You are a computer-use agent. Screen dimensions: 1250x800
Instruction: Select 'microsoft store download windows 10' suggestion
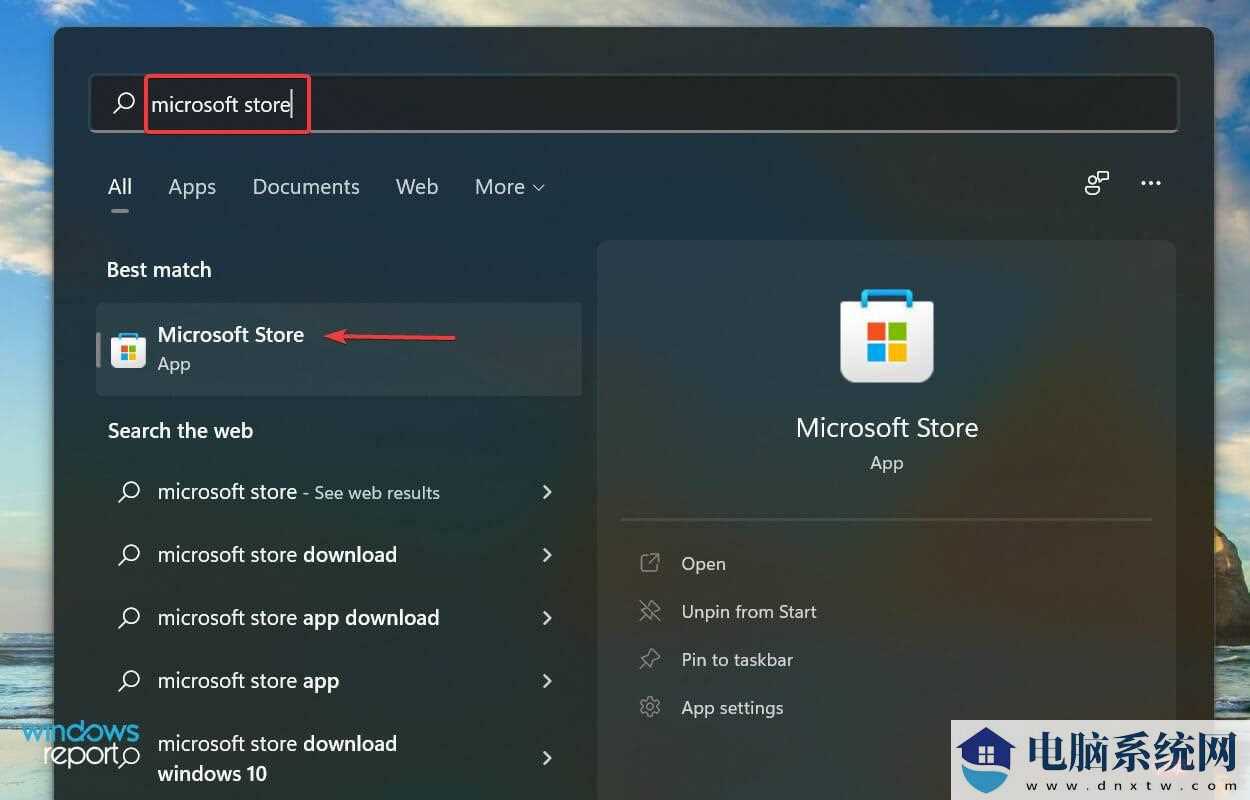[277, 758]
